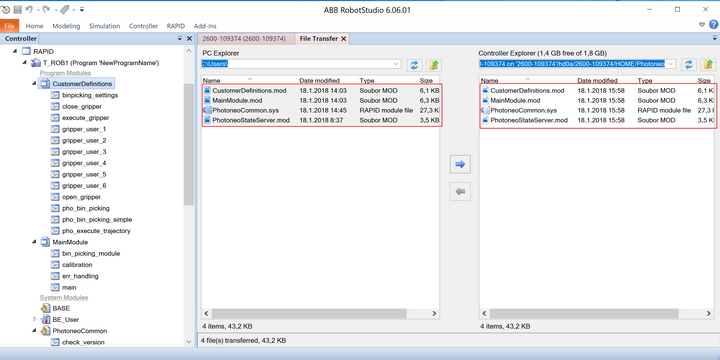
Task: Open the Controller panel options dropdown
Action: [x=180, y=39]
